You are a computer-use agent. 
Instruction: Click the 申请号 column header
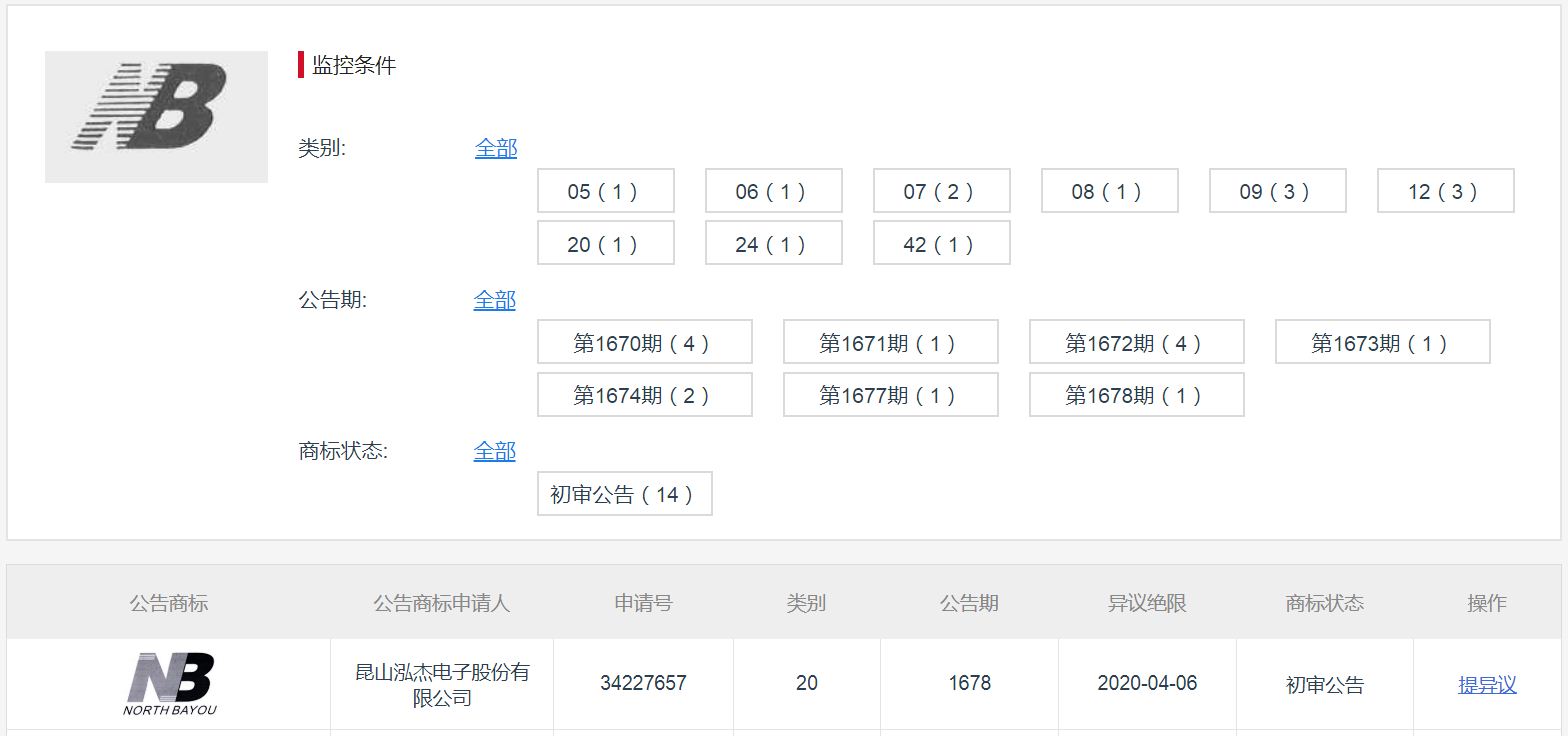[643, 603]
